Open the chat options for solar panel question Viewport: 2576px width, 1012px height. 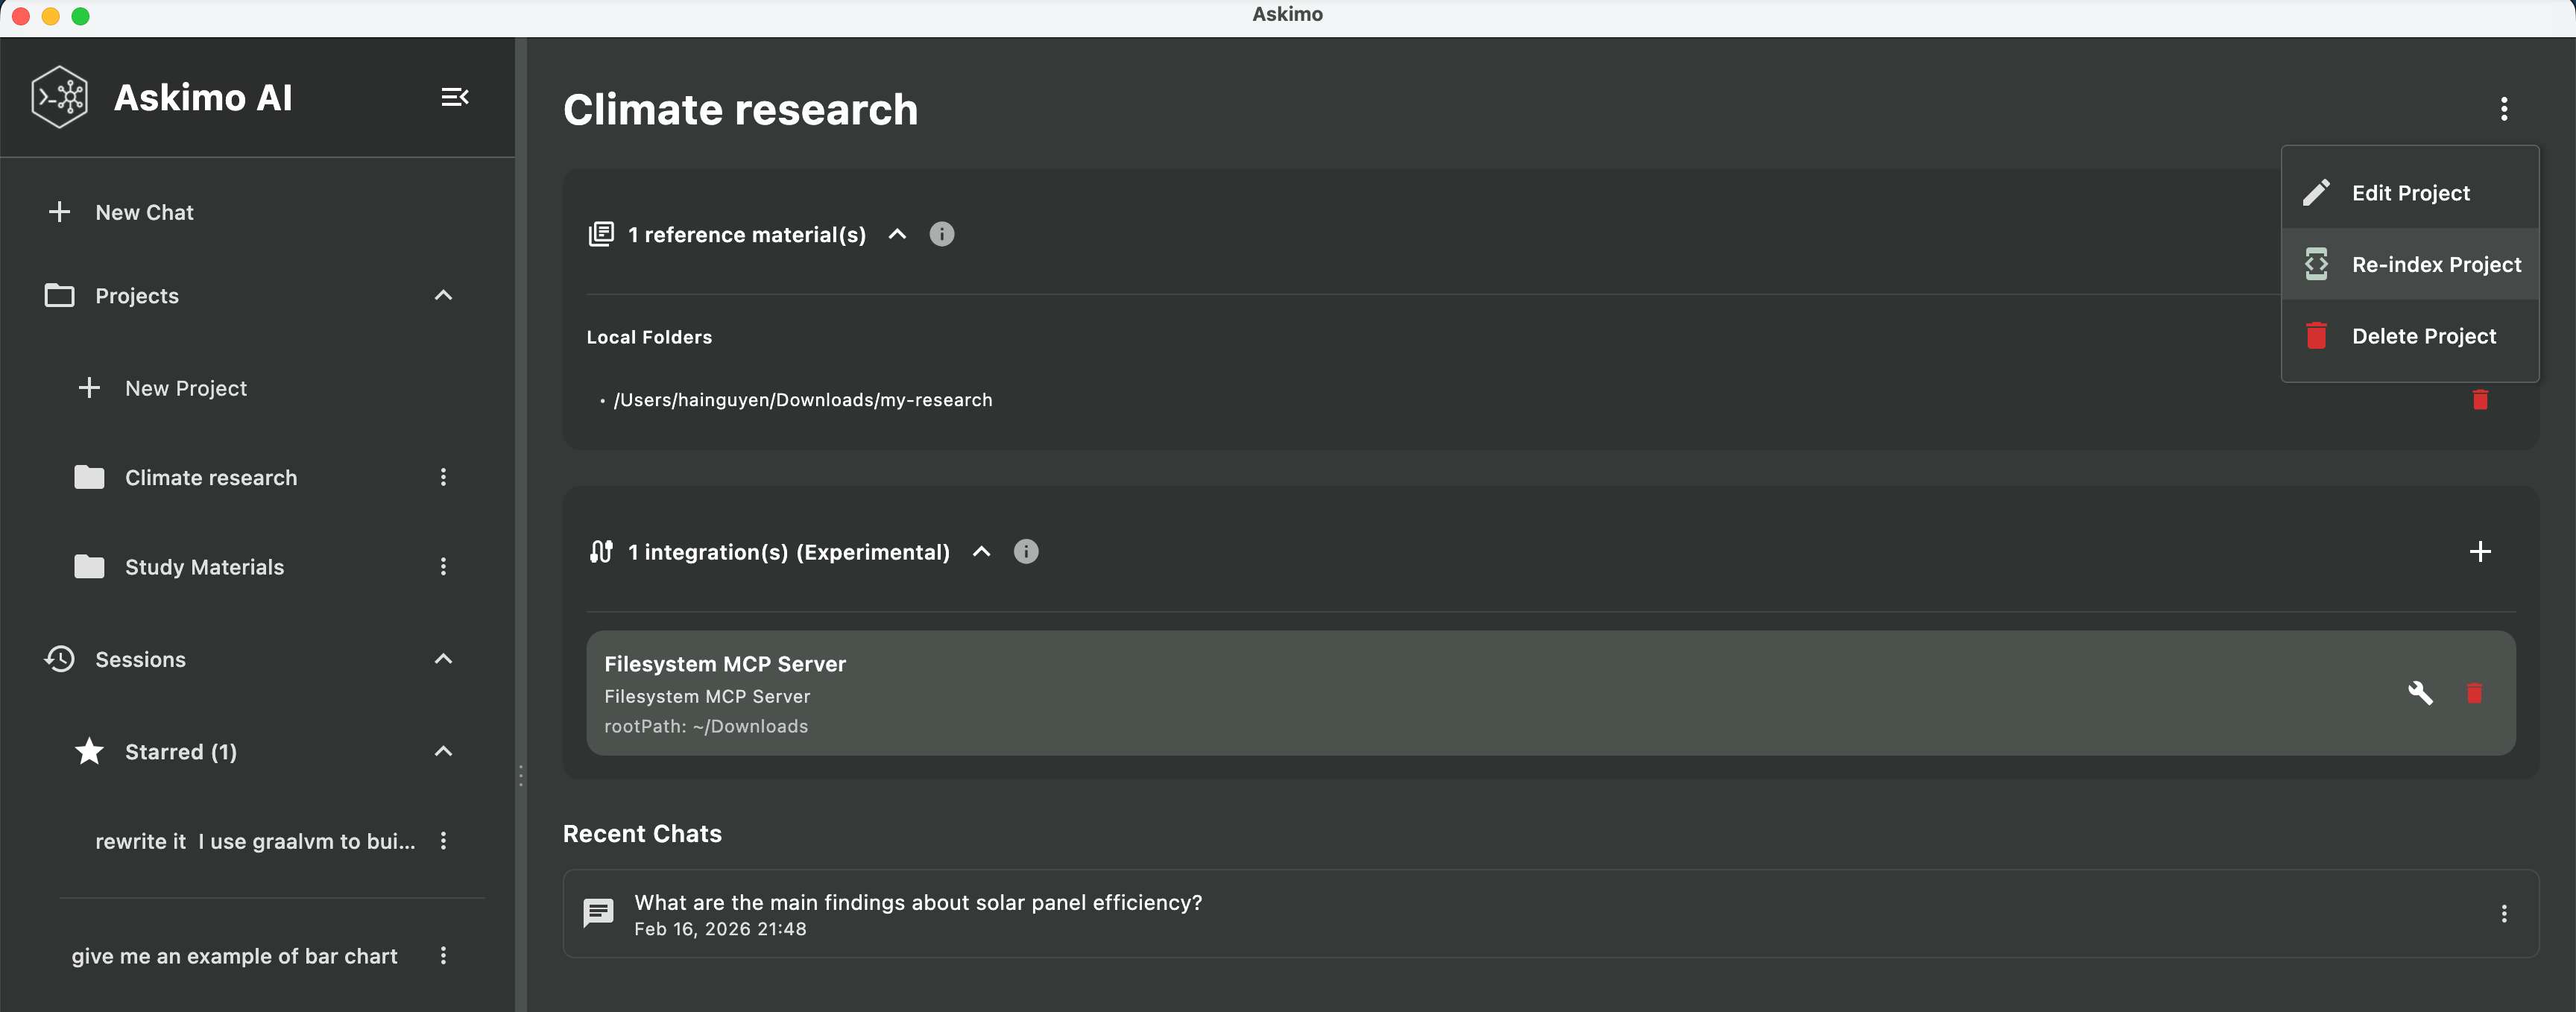(2504, 913)
